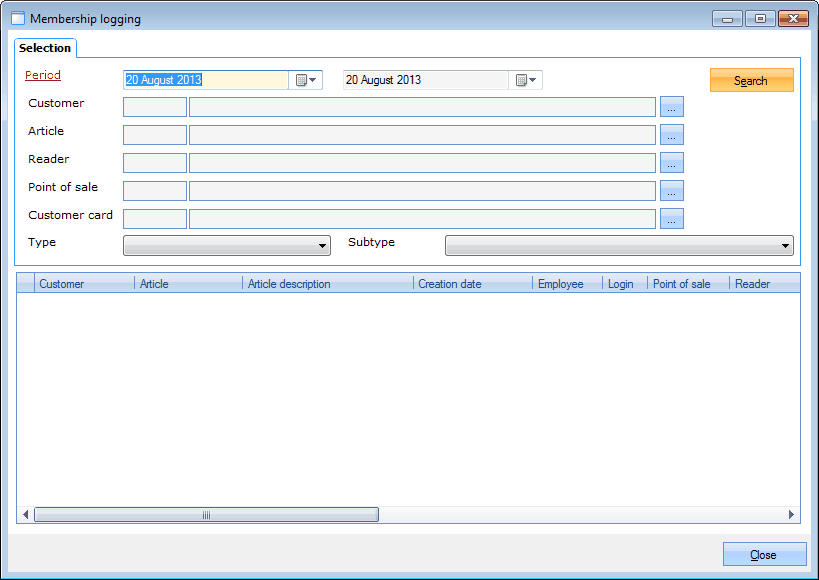Click the Membership logging window icon
This screenshot has width=819, height=580.
click(x=17, y=19)
